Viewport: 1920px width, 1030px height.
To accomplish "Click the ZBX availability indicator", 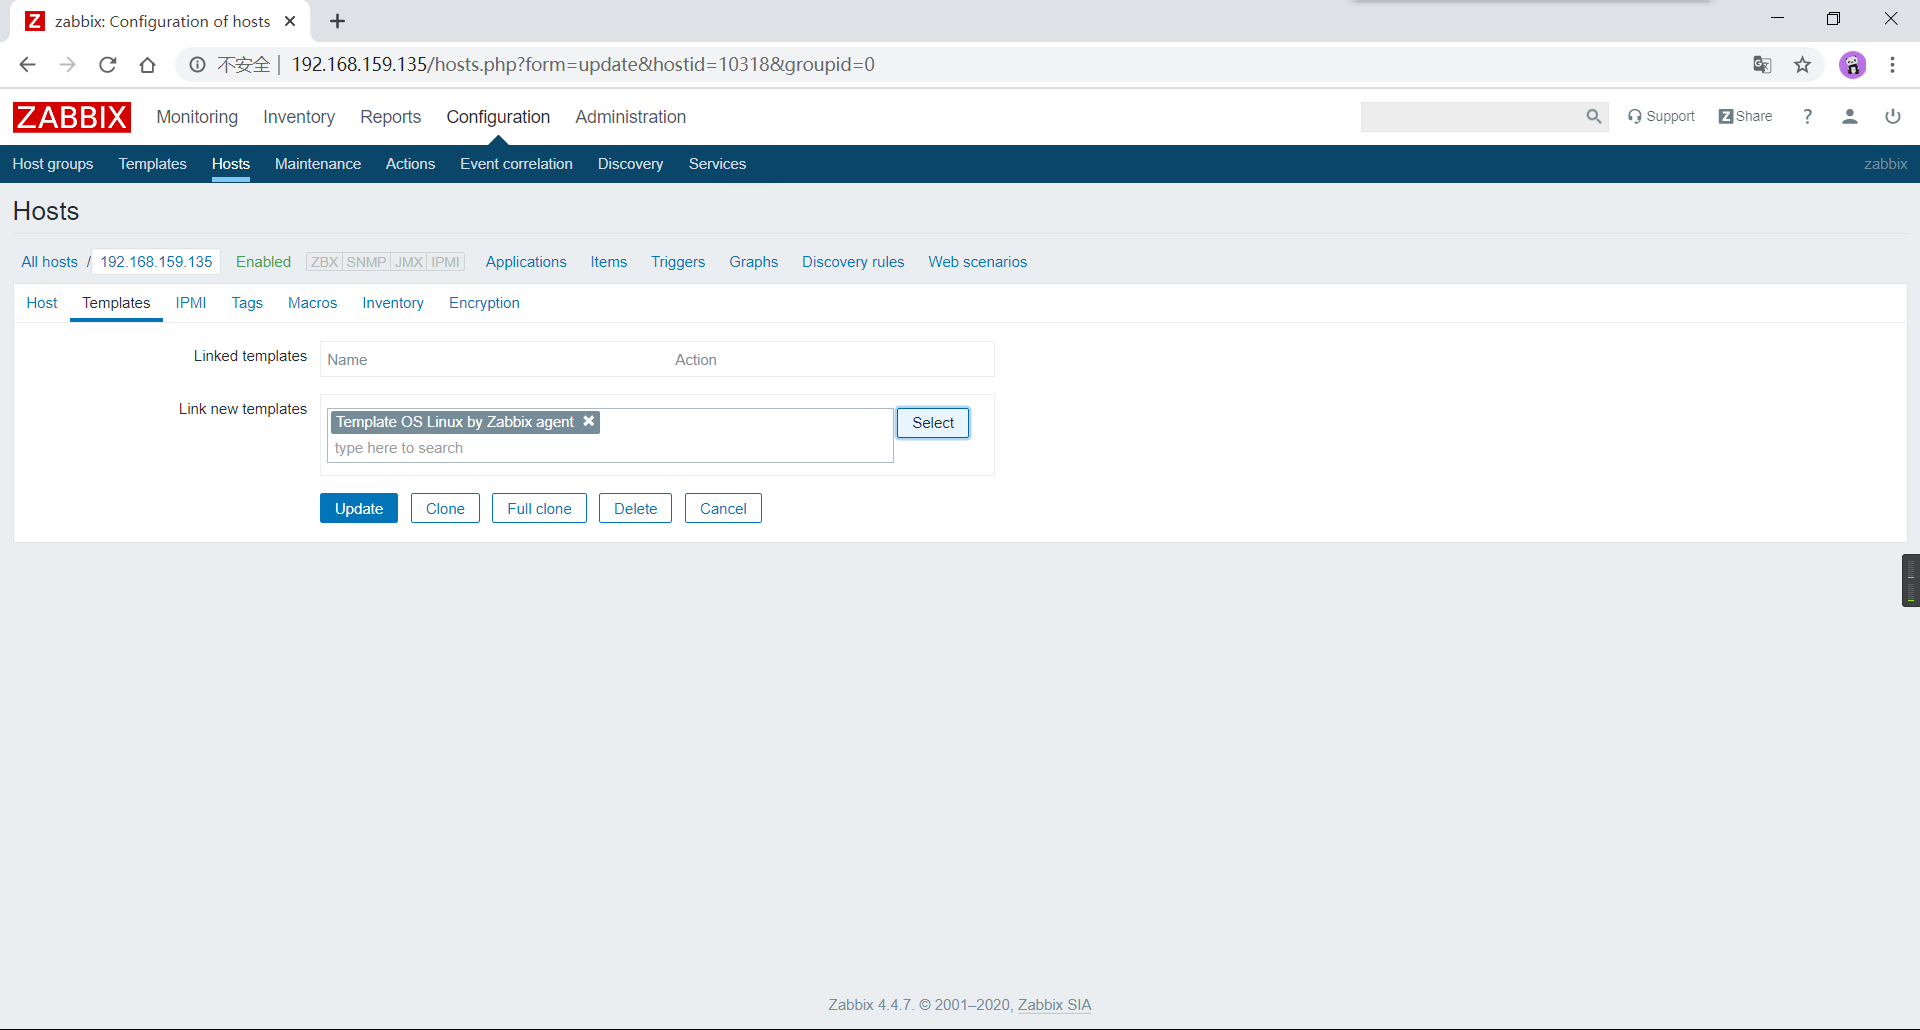I will coord(324,262).
